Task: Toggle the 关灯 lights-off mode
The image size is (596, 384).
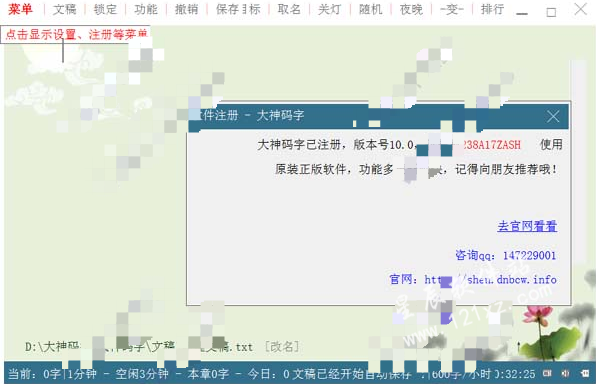Action: point(330,9)
